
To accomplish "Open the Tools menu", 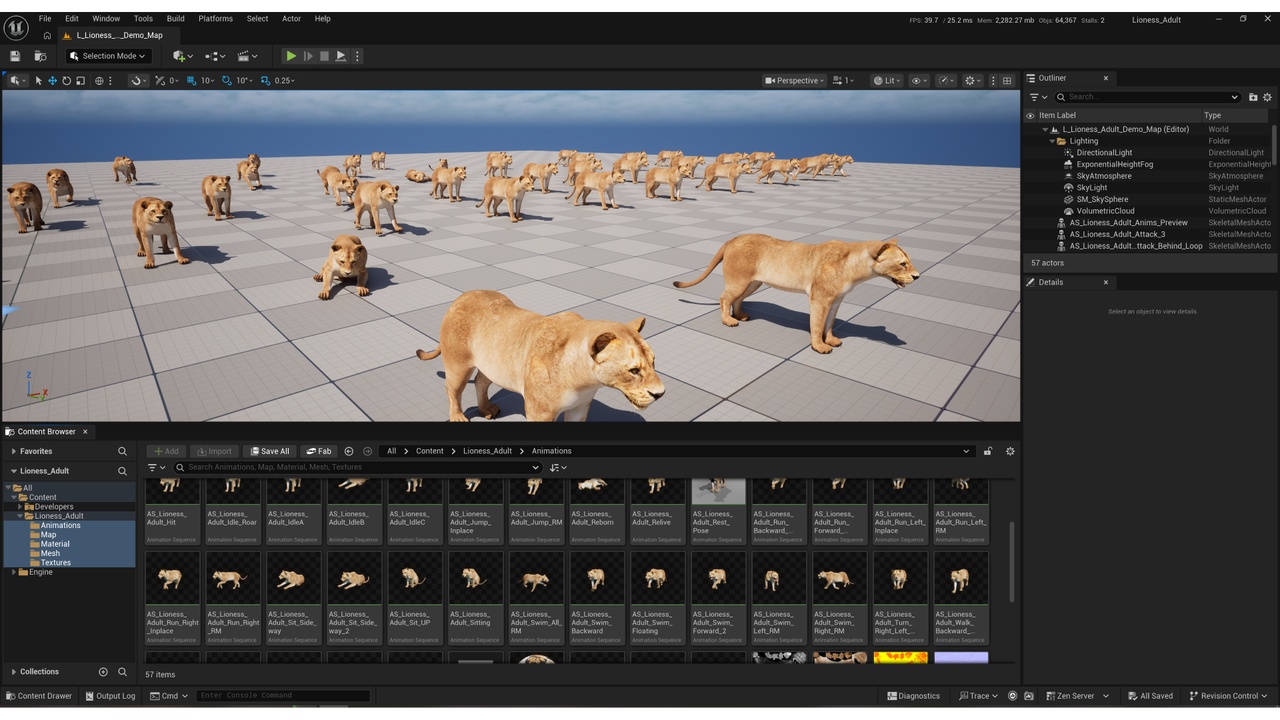I will pyautogui.click(x=143, y=18).
